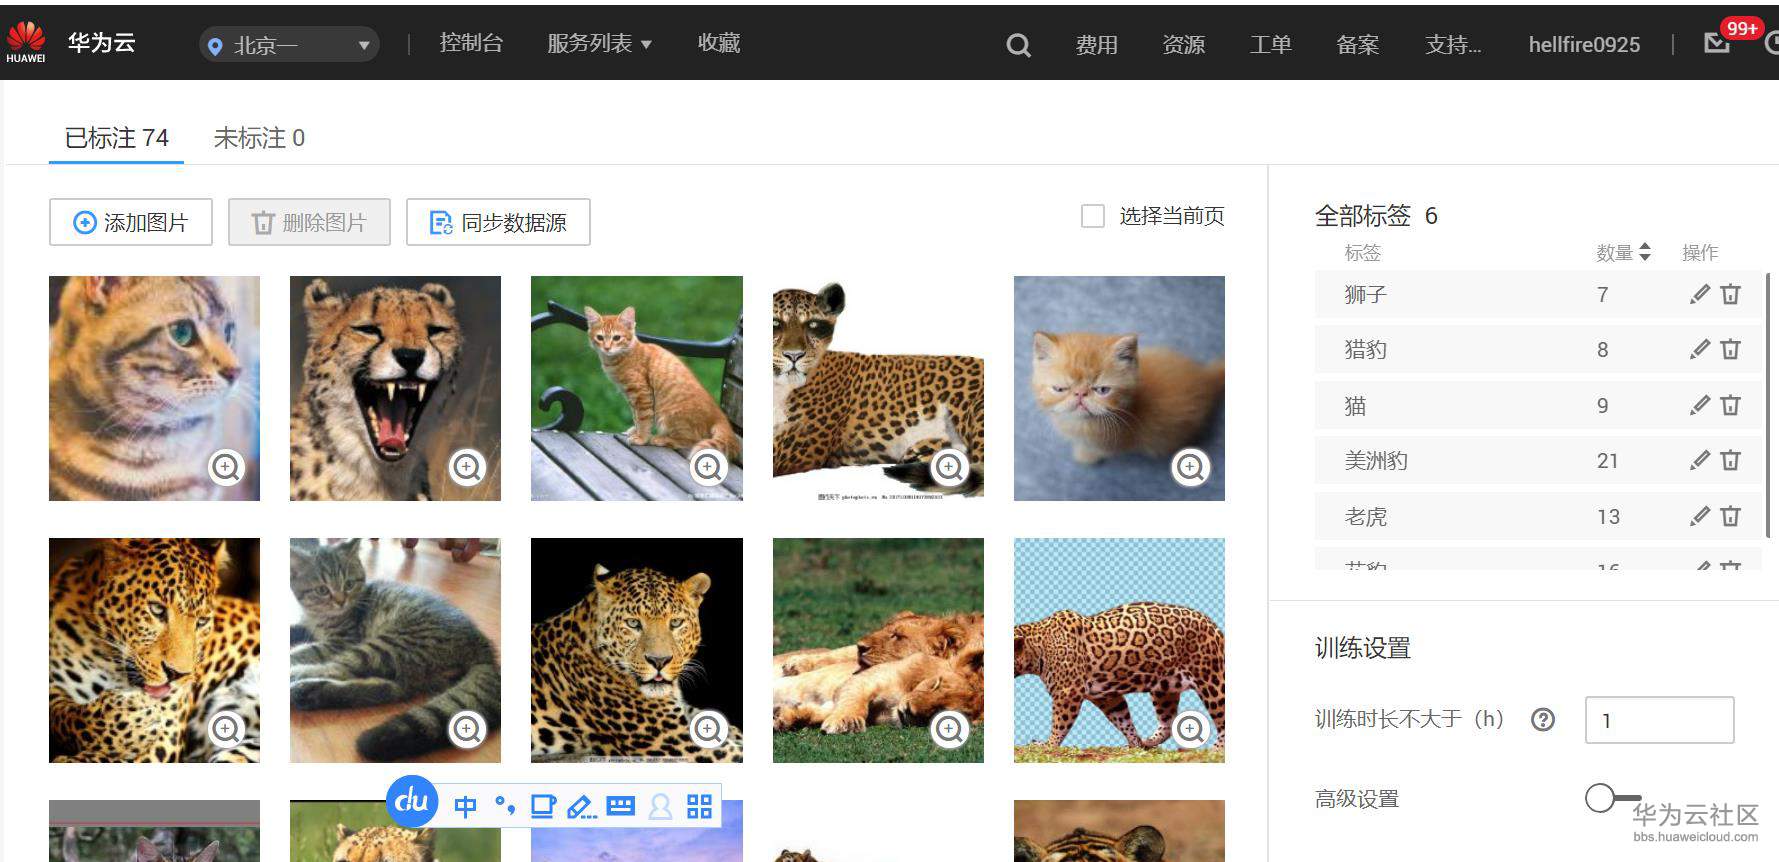
Task: Magnify the sleeping lions image
Action: (x=949, y=729)
